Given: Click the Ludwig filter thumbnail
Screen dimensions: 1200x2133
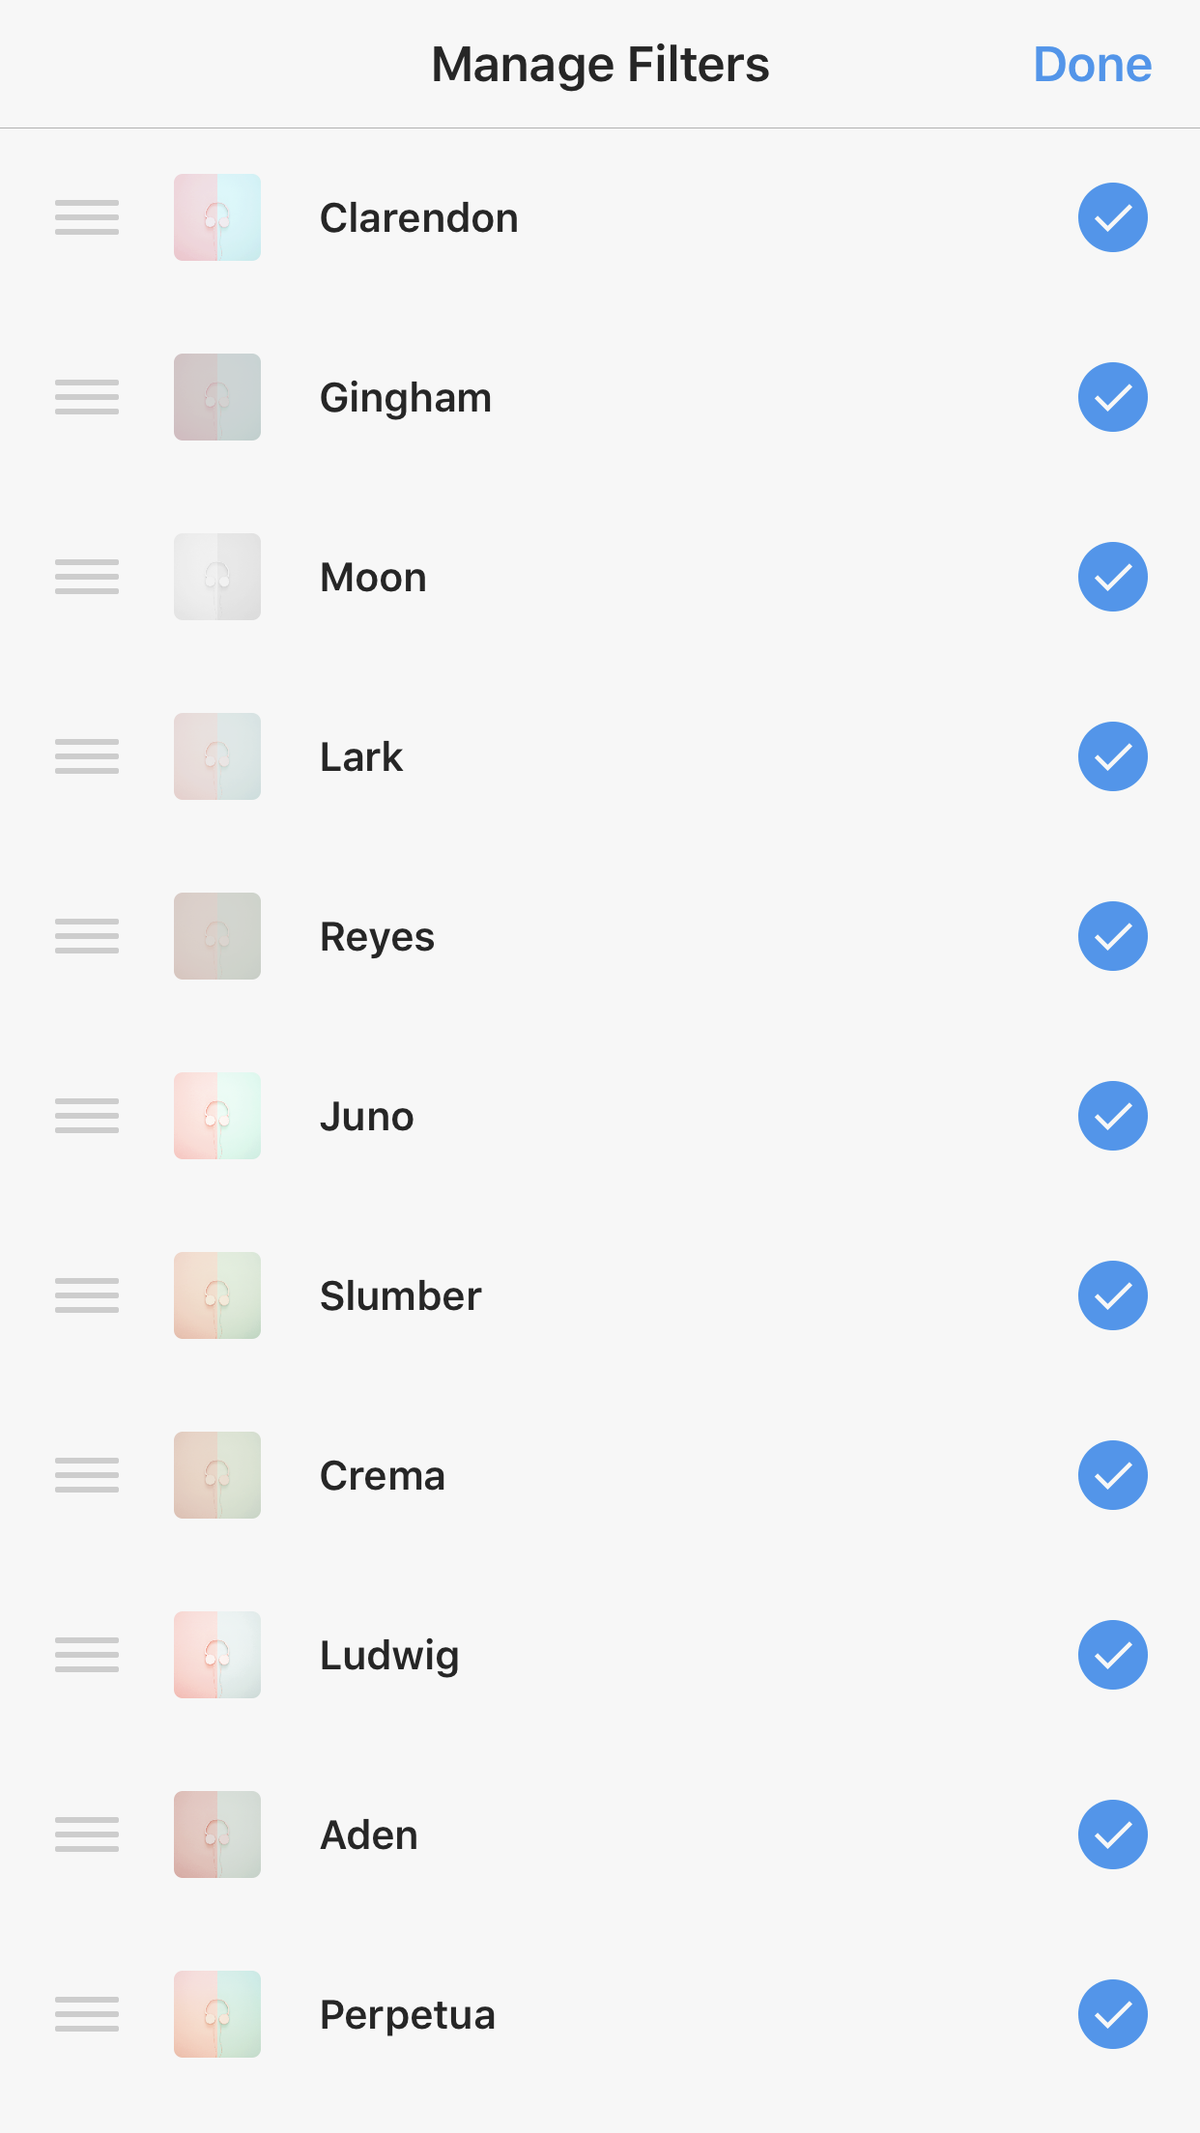Looking at the screenshot, I should (x=217, y=1655).
